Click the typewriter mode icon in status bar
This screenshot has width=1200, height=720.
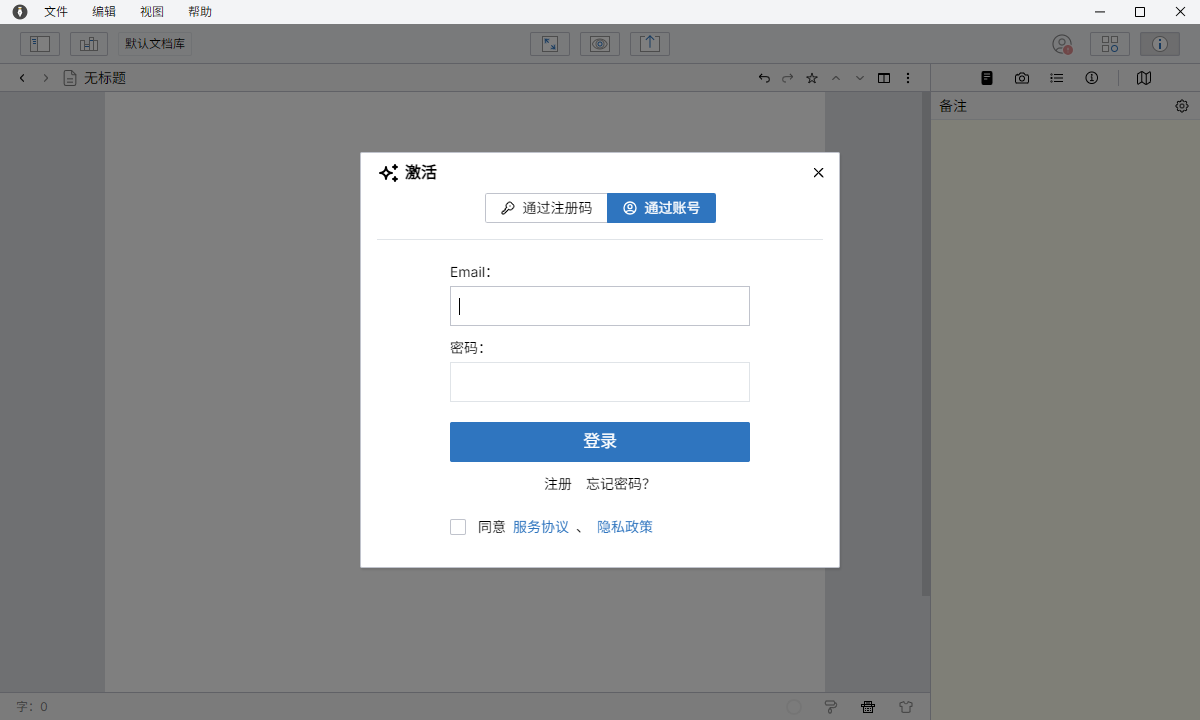(x=868, y=707)
